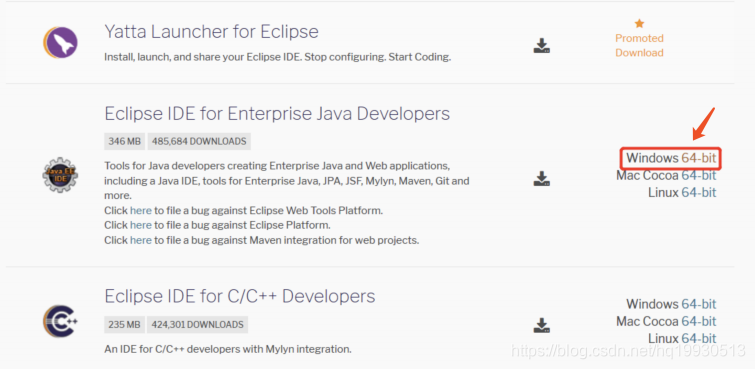Click the 485,684 DOWNLOADS badge
Image resolution: width=755 pixels, height=369 pixels.
click(199, 142)
